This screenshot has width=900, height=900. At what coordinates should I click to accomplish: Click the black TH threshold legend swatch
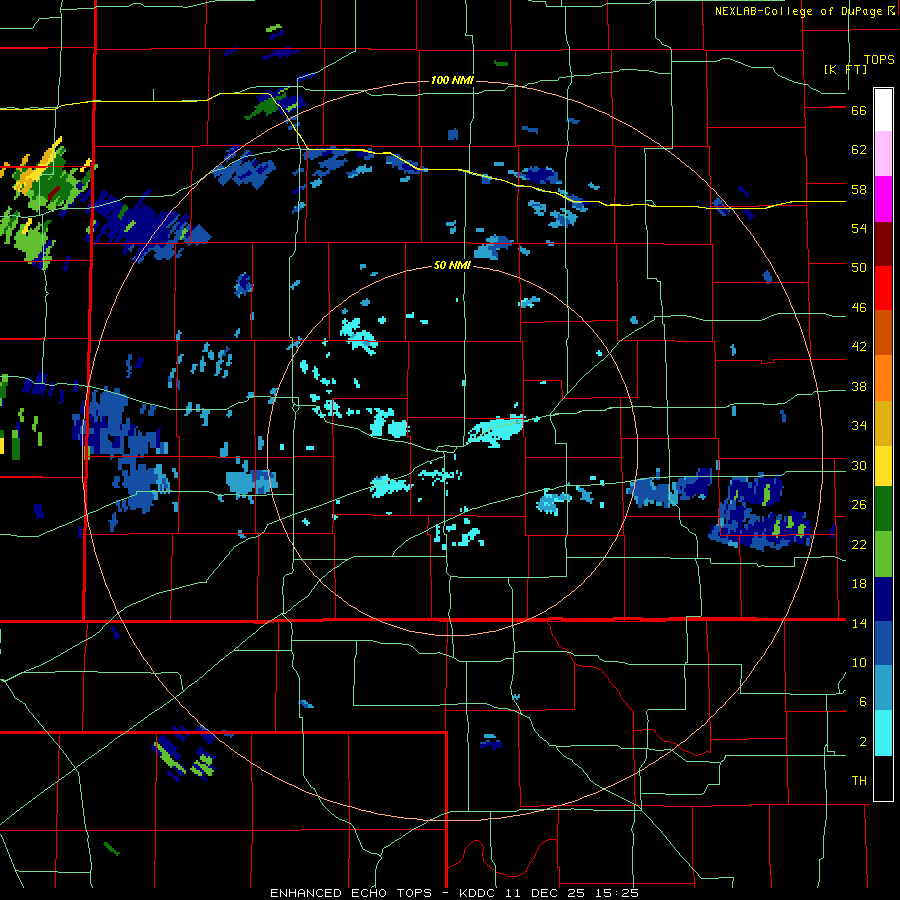click(883, 778)
